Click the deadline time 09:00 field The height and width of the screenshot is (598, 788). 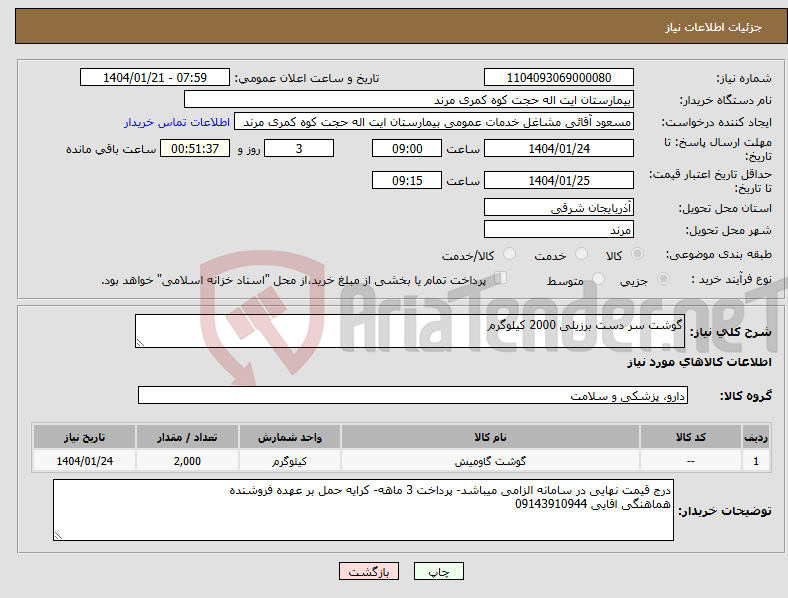pos(407,148)
